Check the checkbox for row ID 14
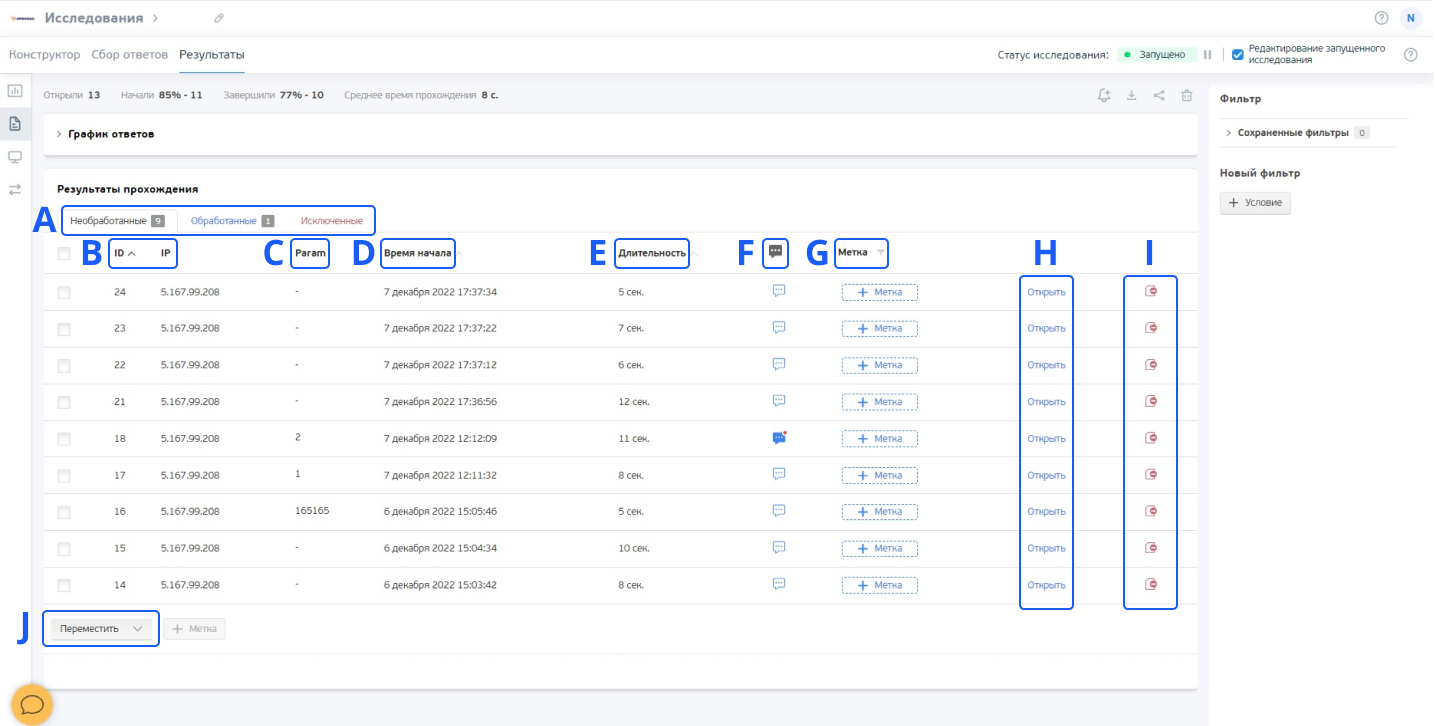 [64, 585]
